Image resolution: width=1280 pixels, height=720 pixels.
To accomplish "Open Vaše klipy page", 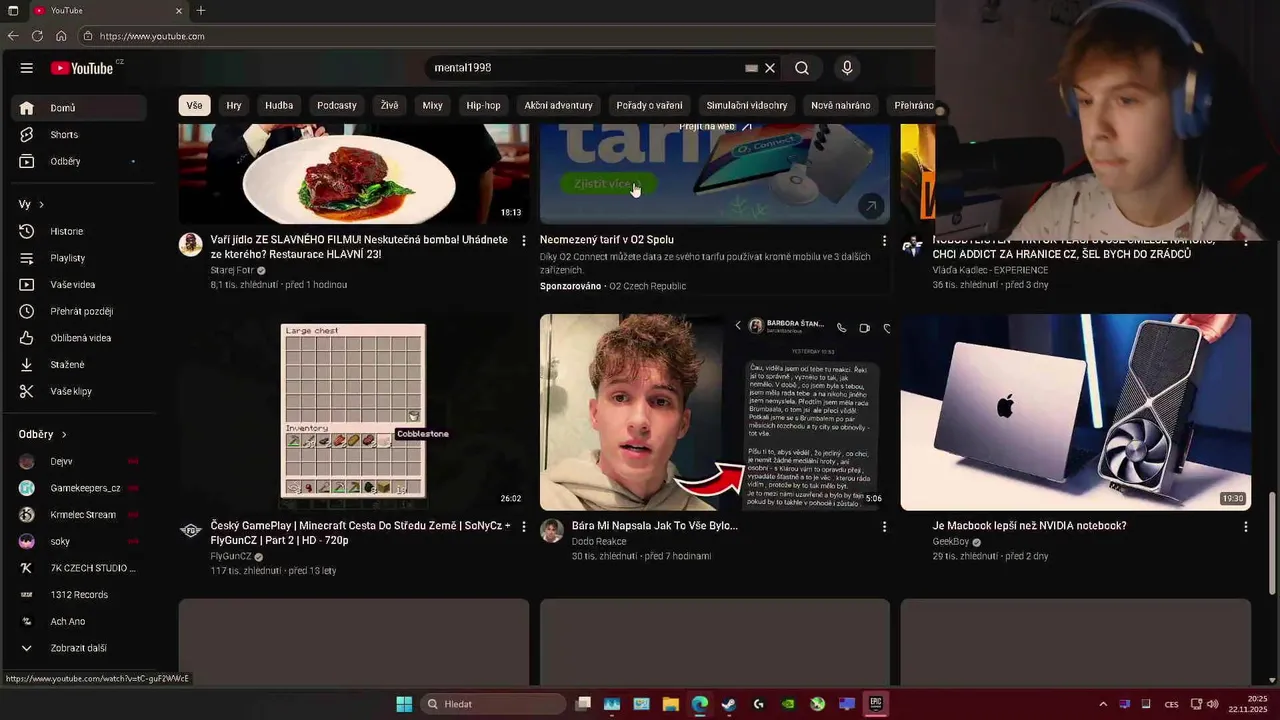I will pos(80,391).
